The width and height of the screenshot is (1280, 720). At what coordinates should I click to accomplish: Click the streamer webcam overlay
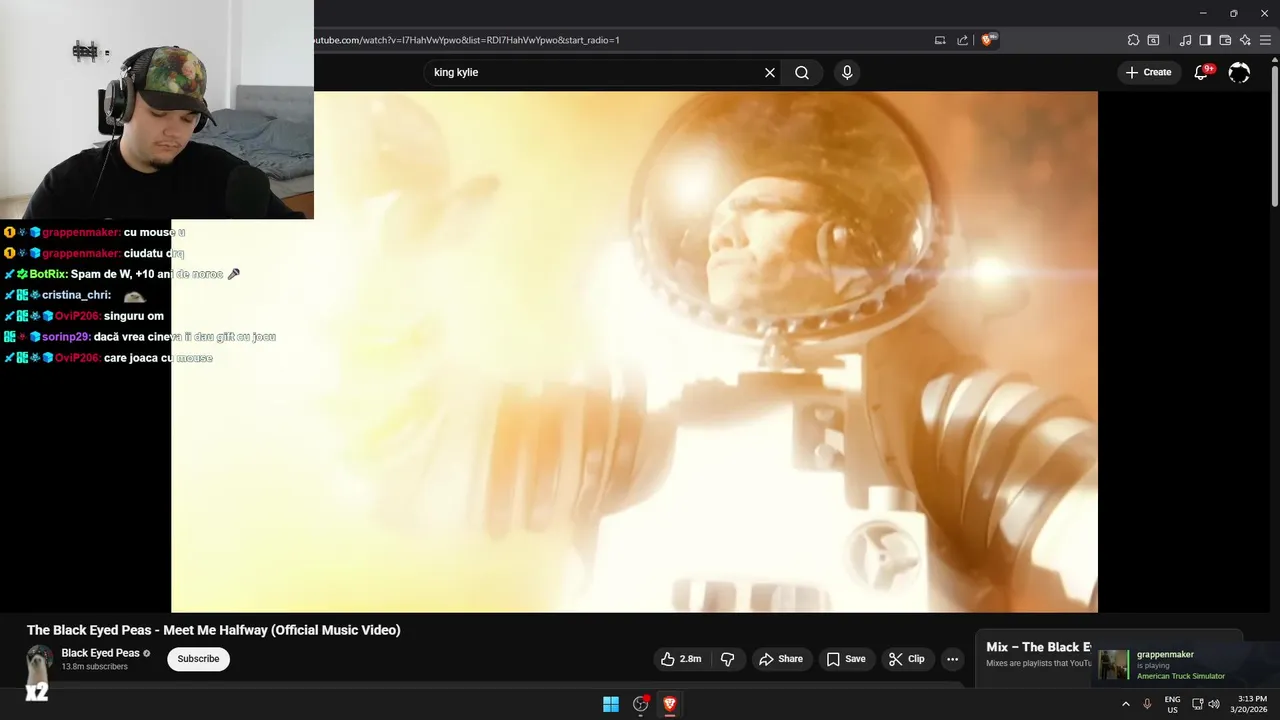[157, 109]
